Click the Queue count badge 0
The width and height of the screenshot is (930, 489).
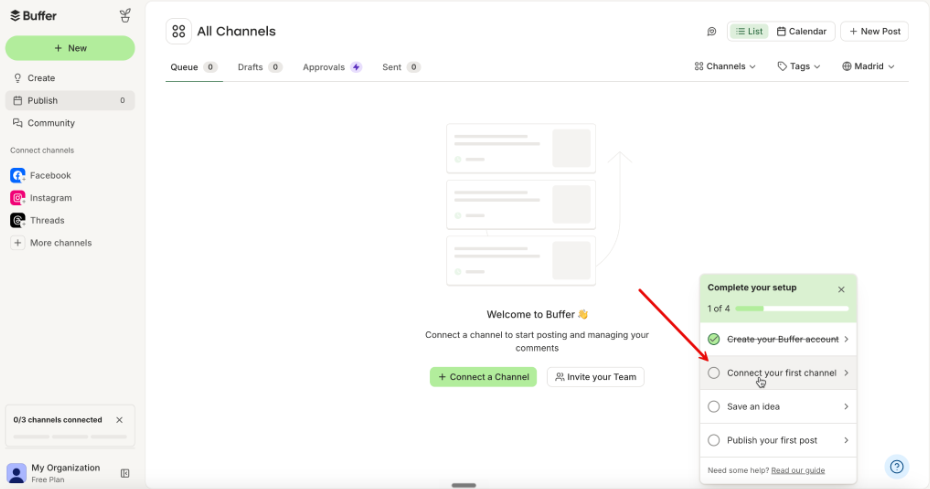pos(210,67)
